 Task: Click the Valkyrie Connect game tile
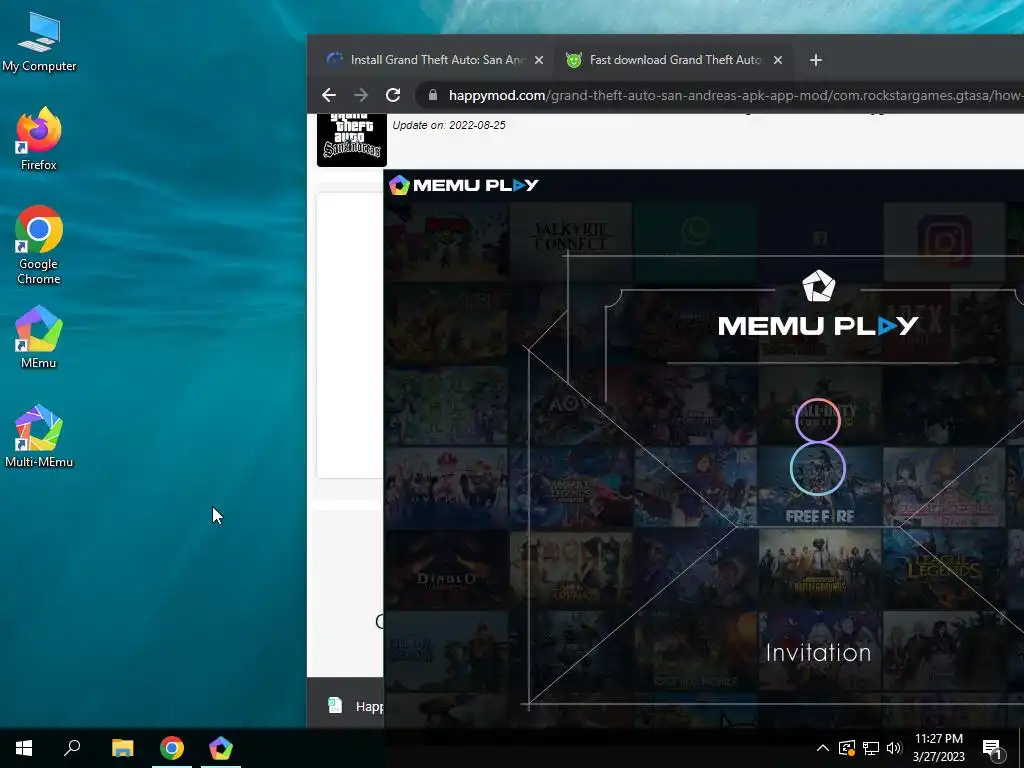point(571,241)
